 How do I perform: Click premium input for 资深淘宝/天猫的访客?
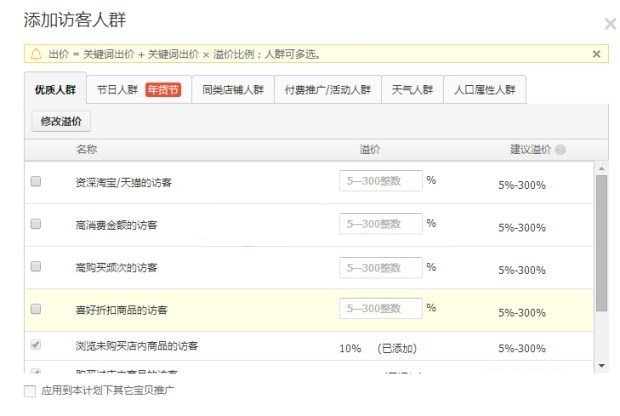pos(380,181)
